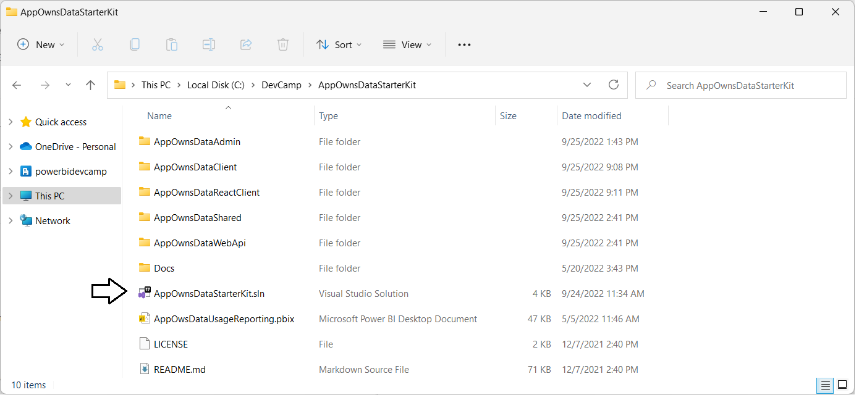Click the Rename icon in toolbar
Image resolution: width=859 pixels, height=400 pixels.
point(209,45)
